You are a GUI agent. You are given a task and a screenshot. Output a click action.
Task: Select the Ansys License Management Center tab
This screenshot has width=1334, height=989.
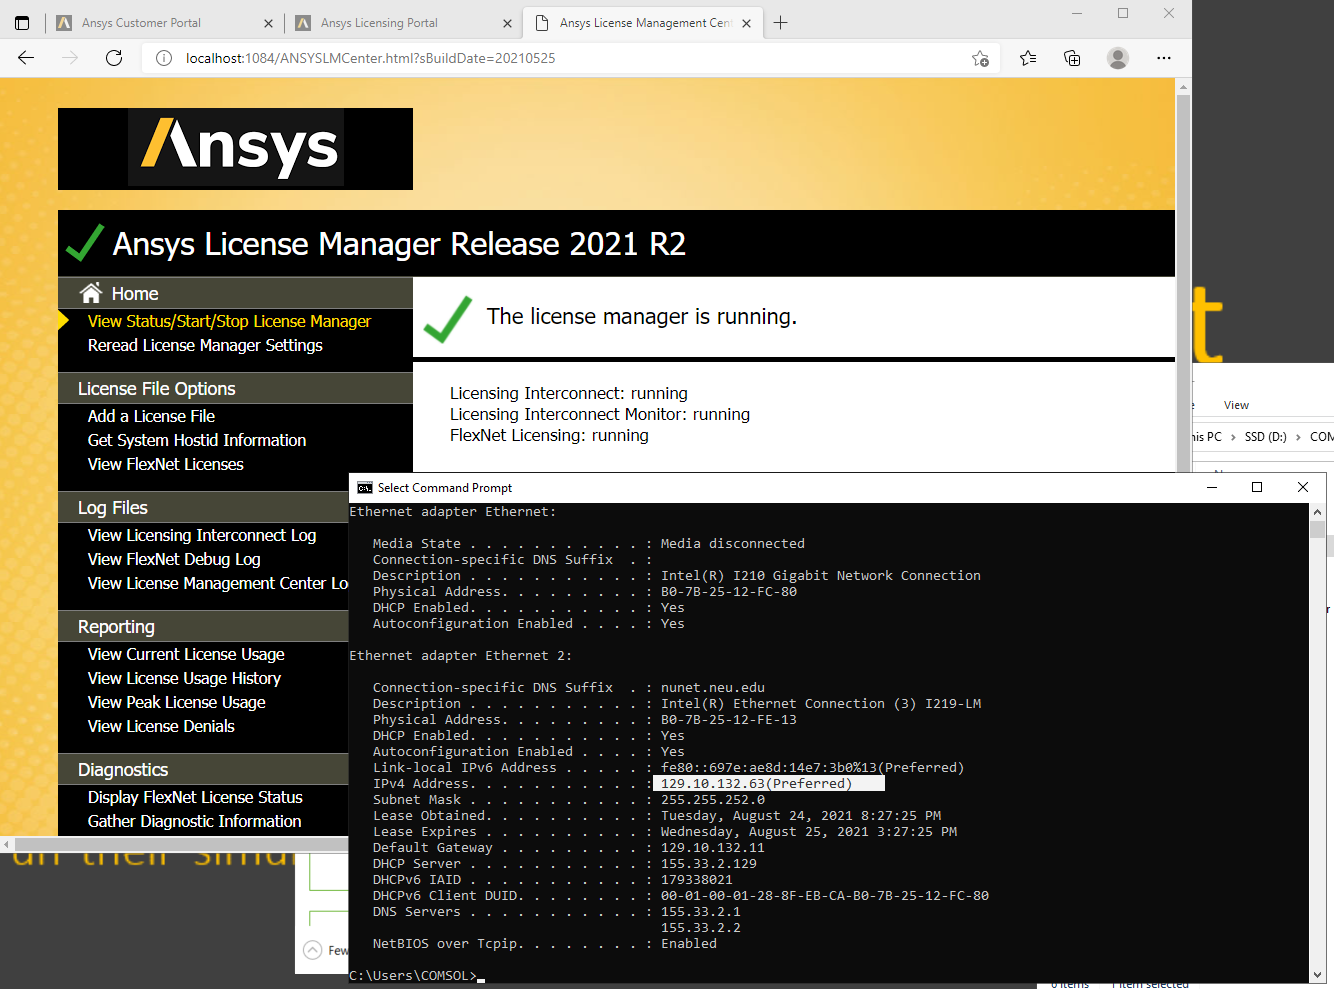(x=645, y=23)
